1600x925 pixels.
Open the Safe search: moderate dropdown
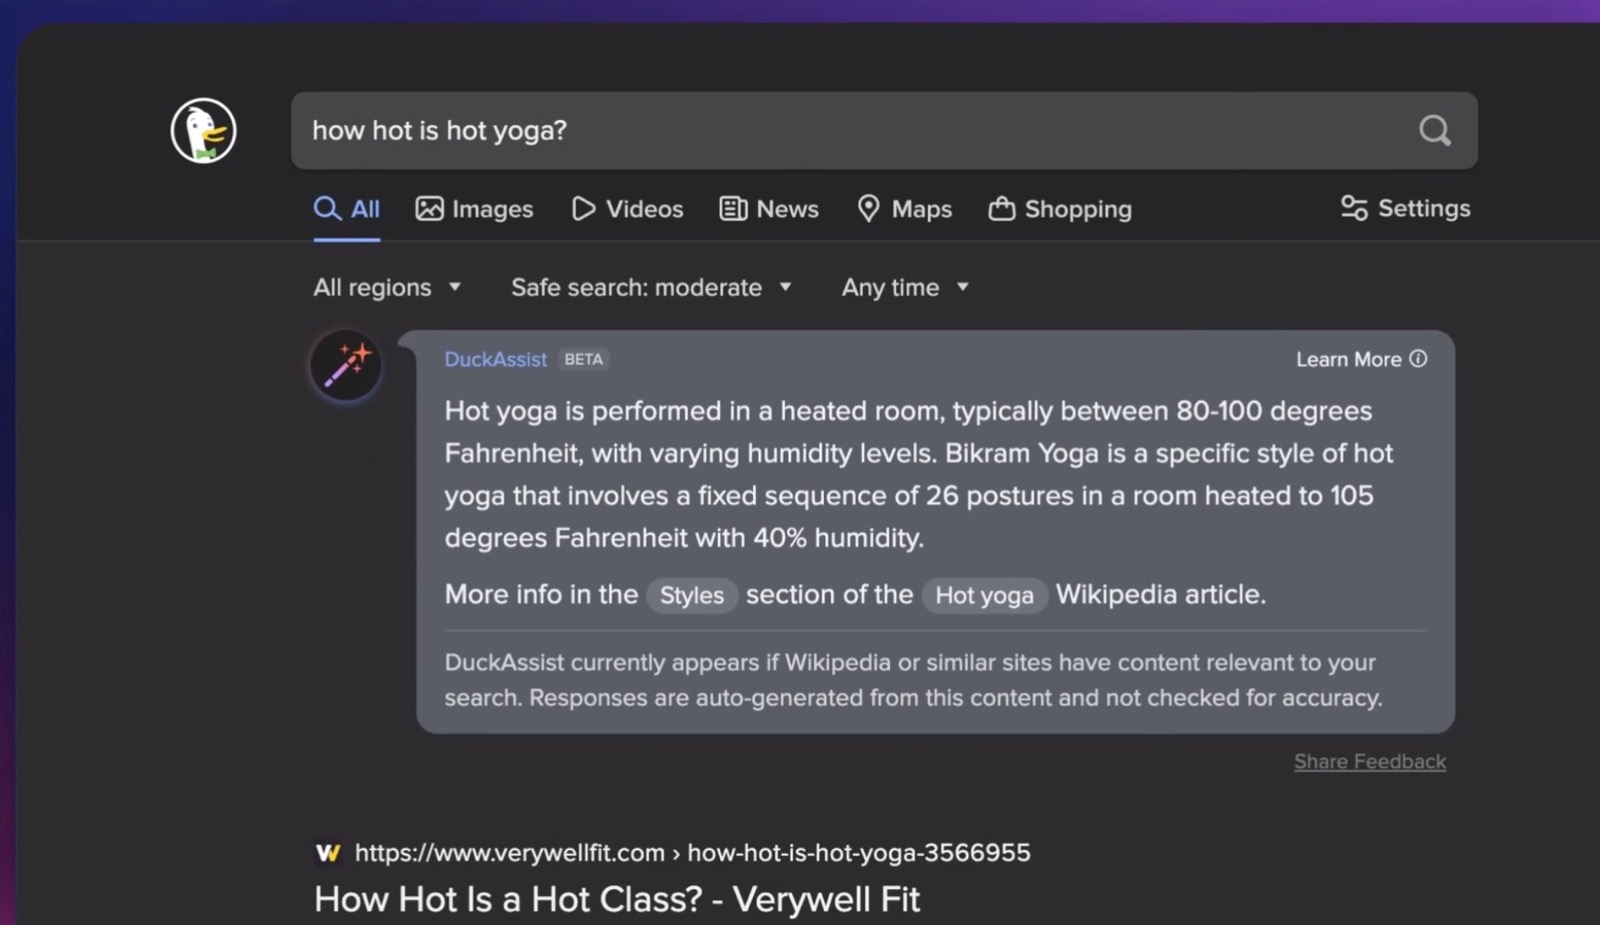(x=651, y=287)
